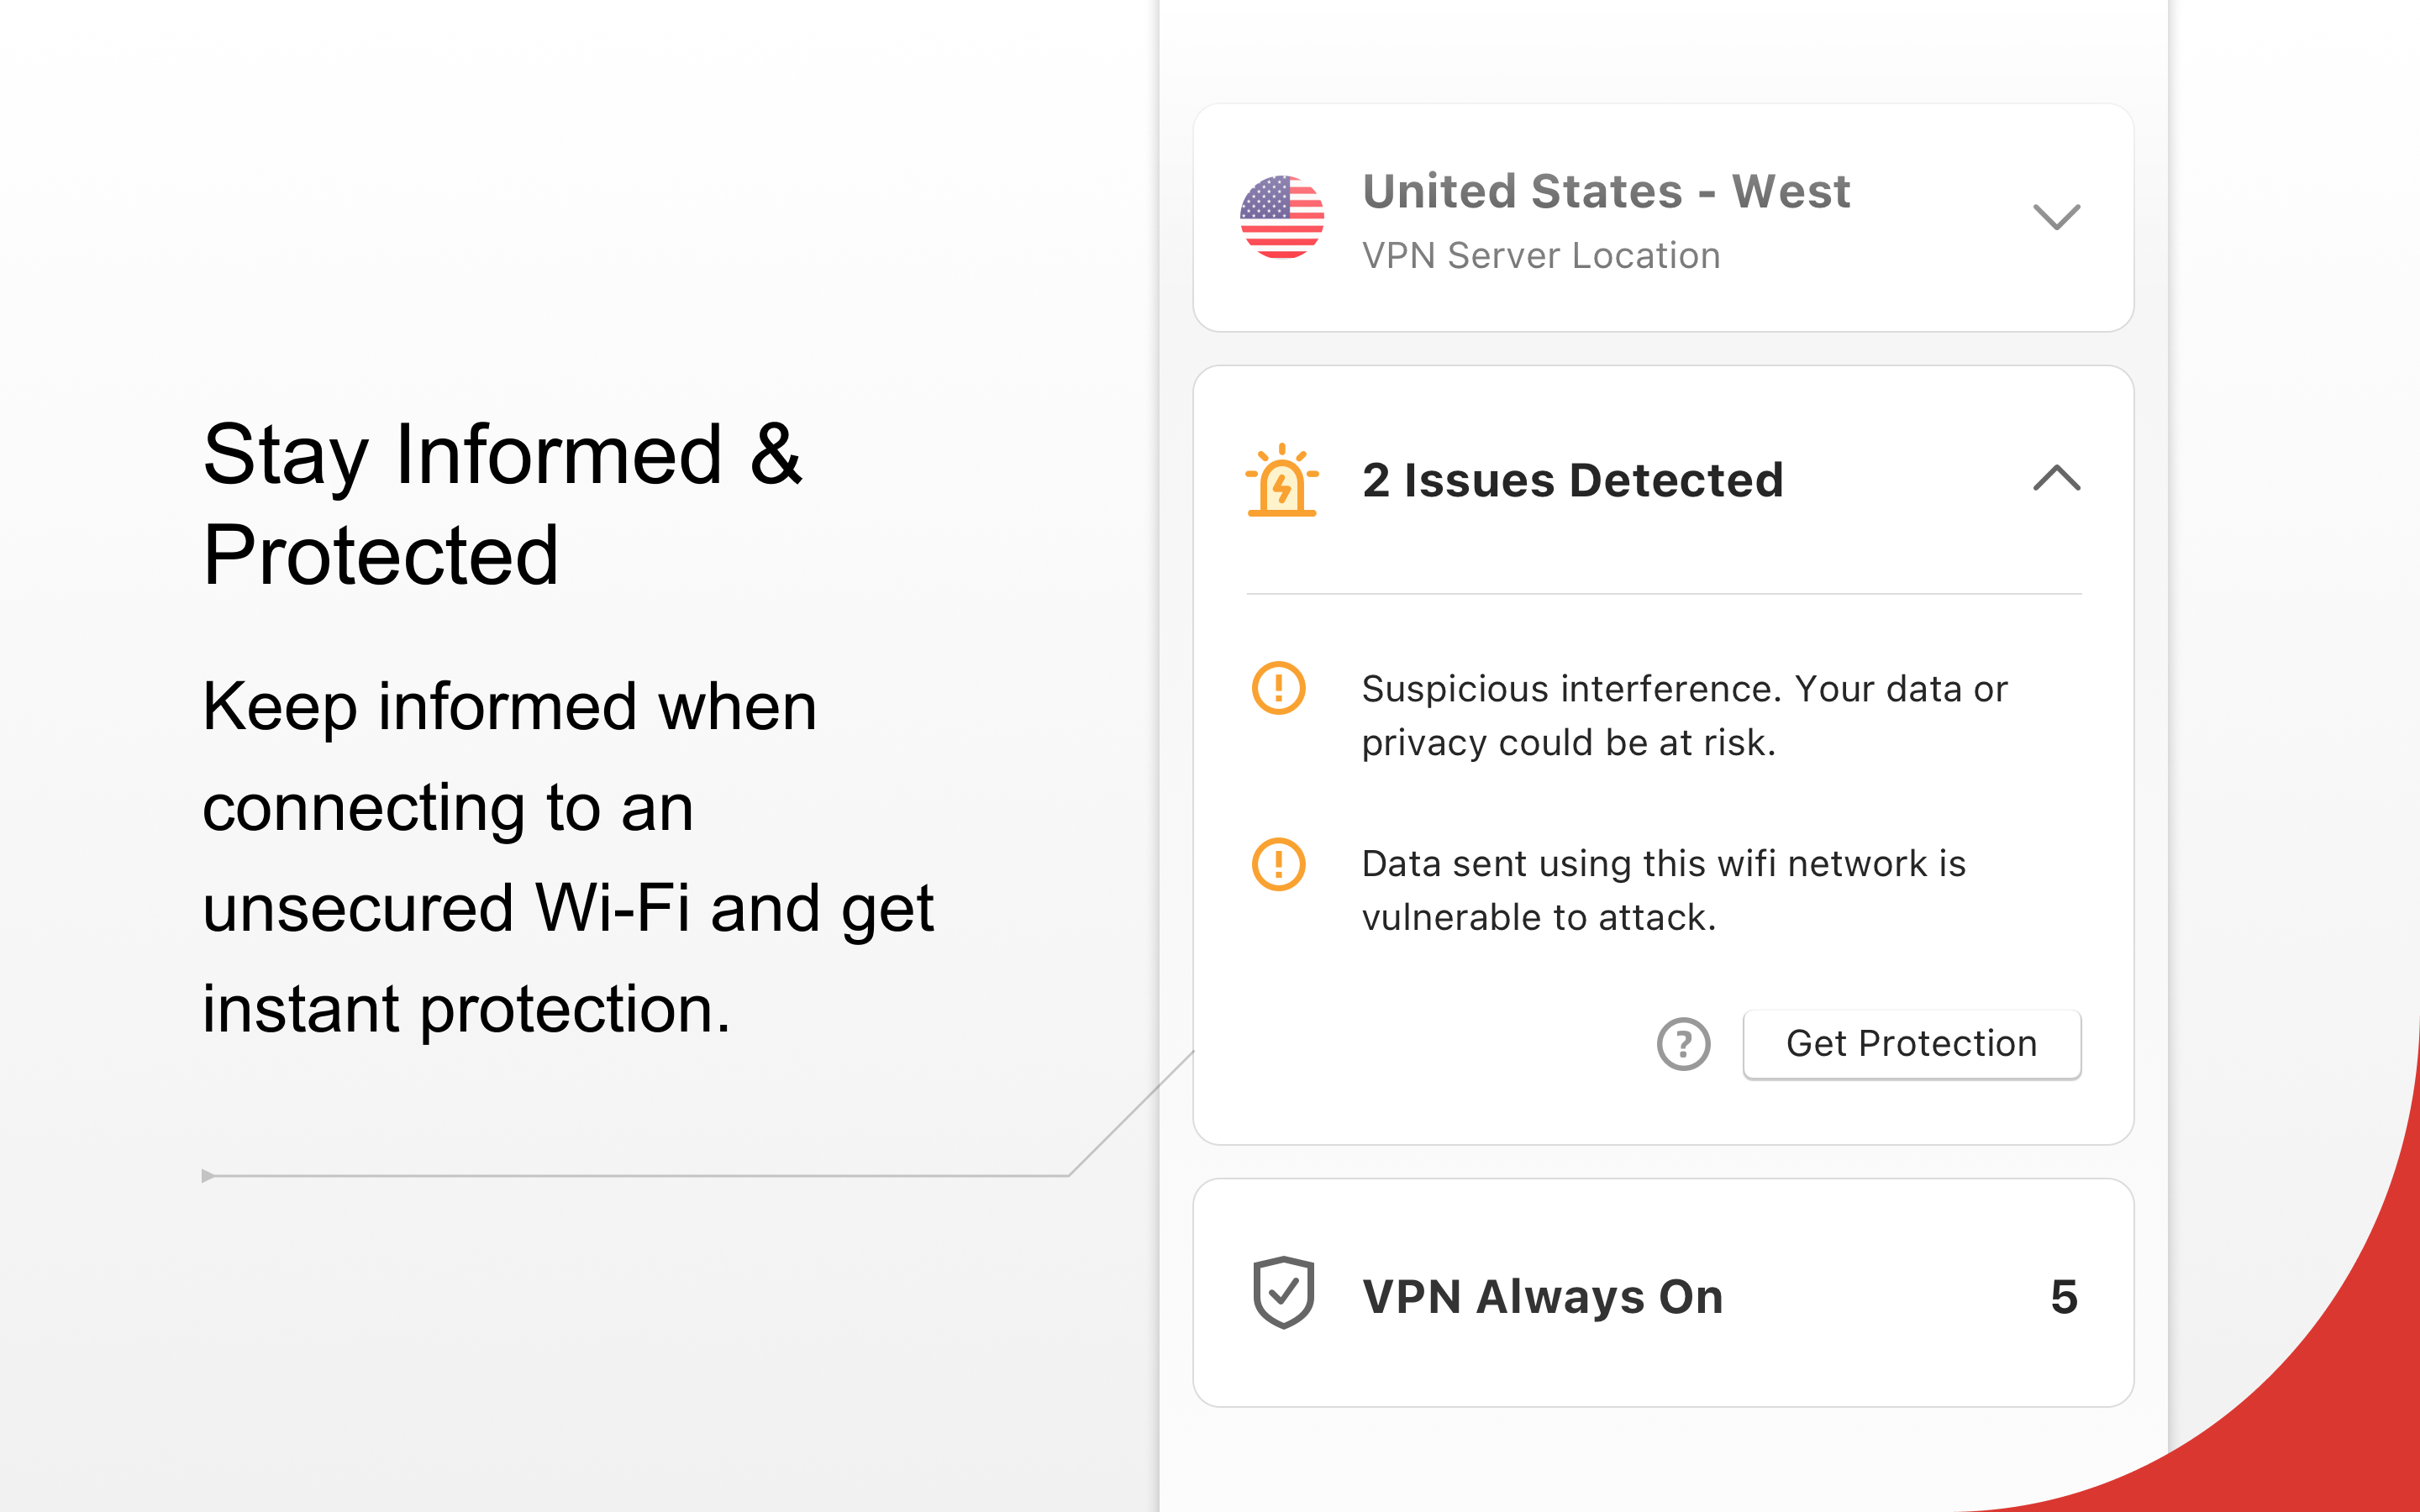Image resolution: width=2420 pixels, height=1512 pixels.
Task: Click the VPN Always On shield icon
Action: coord(1283,1295)
